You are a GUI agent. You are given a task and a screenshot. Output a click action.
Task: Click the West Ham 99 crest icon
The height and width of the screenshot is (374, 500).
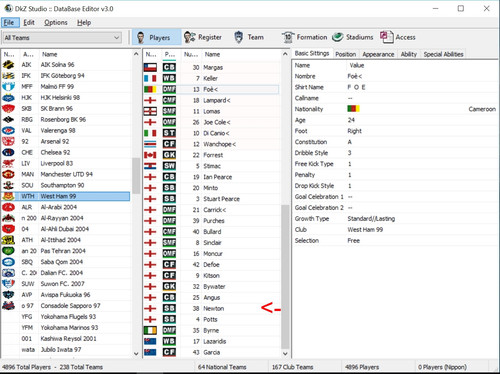coord(8,196)
